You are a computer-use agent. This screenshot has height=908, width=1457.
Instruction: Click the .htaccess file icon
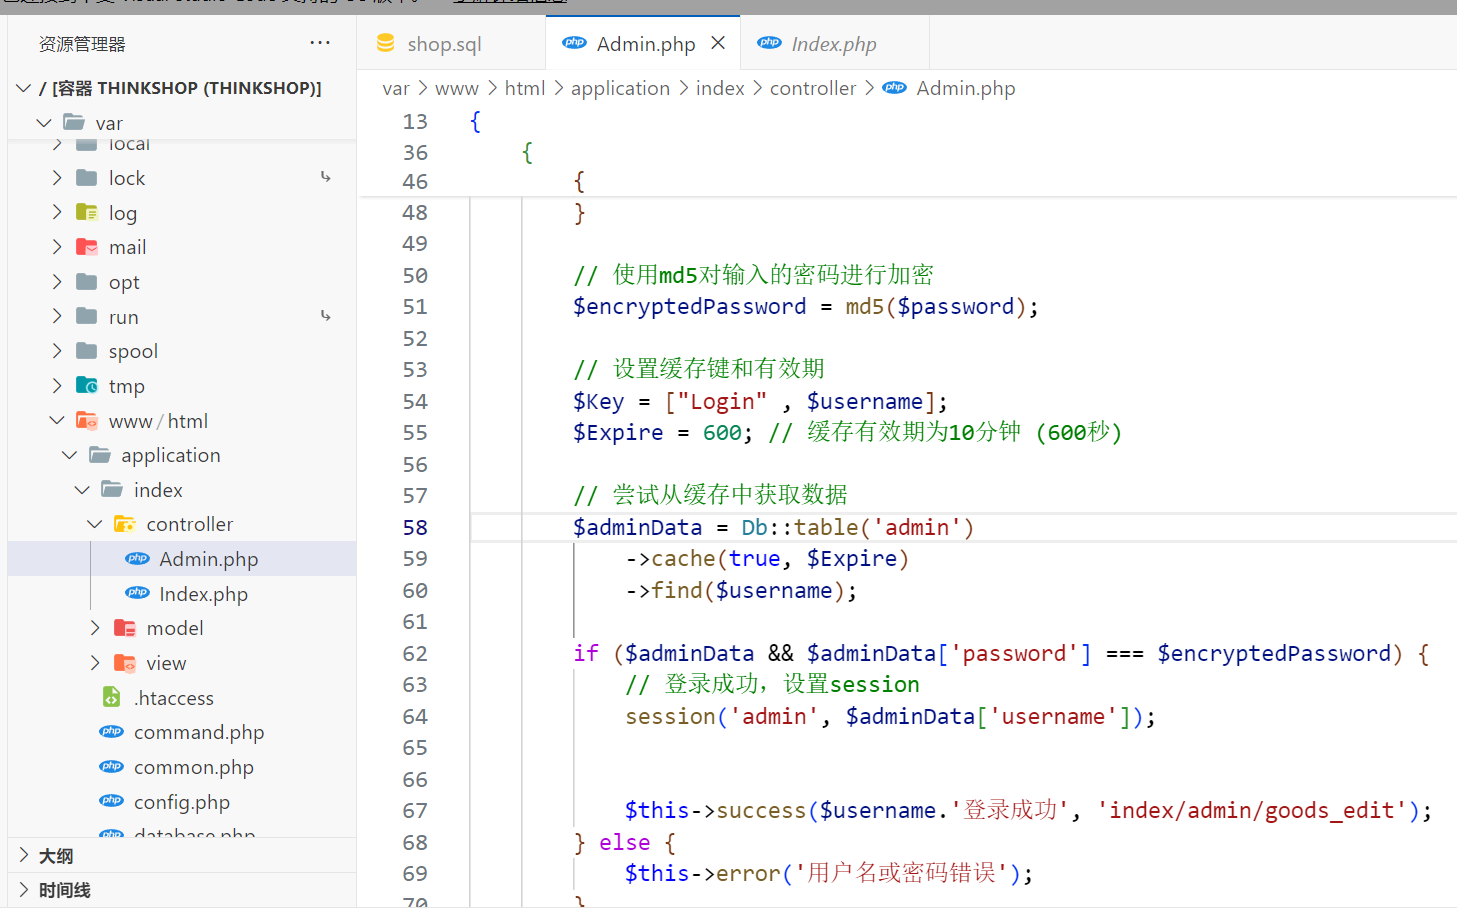tap(112, 697)
